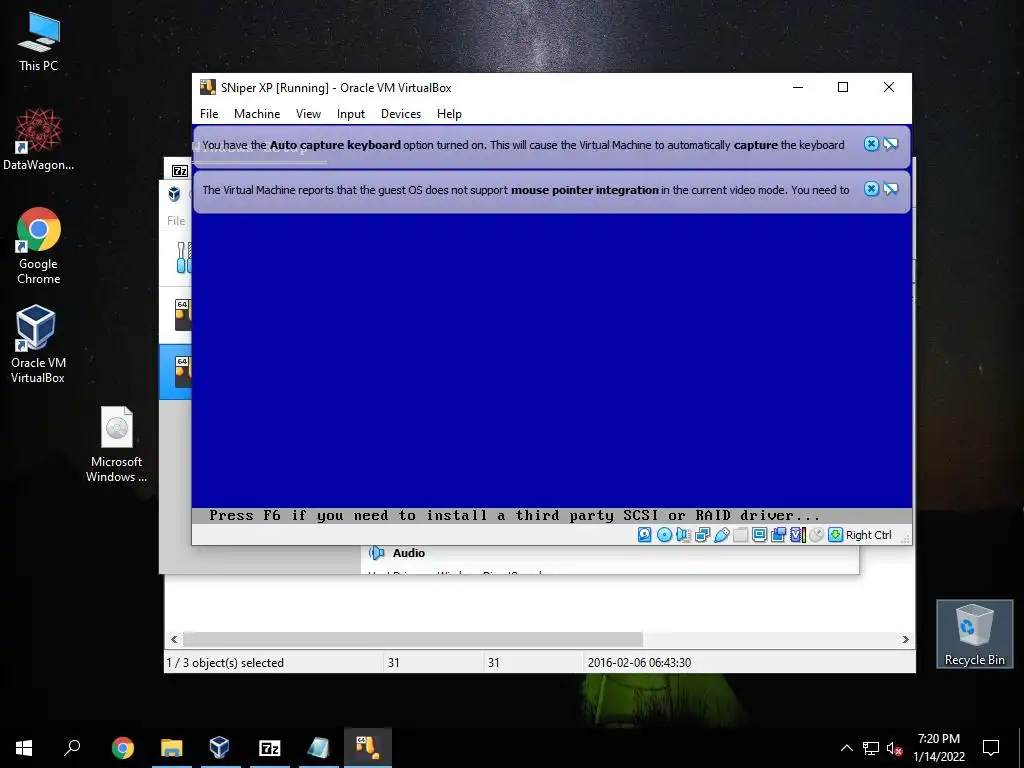Select Microsoft Windows disc image on desktop

[x=116, y=445]
